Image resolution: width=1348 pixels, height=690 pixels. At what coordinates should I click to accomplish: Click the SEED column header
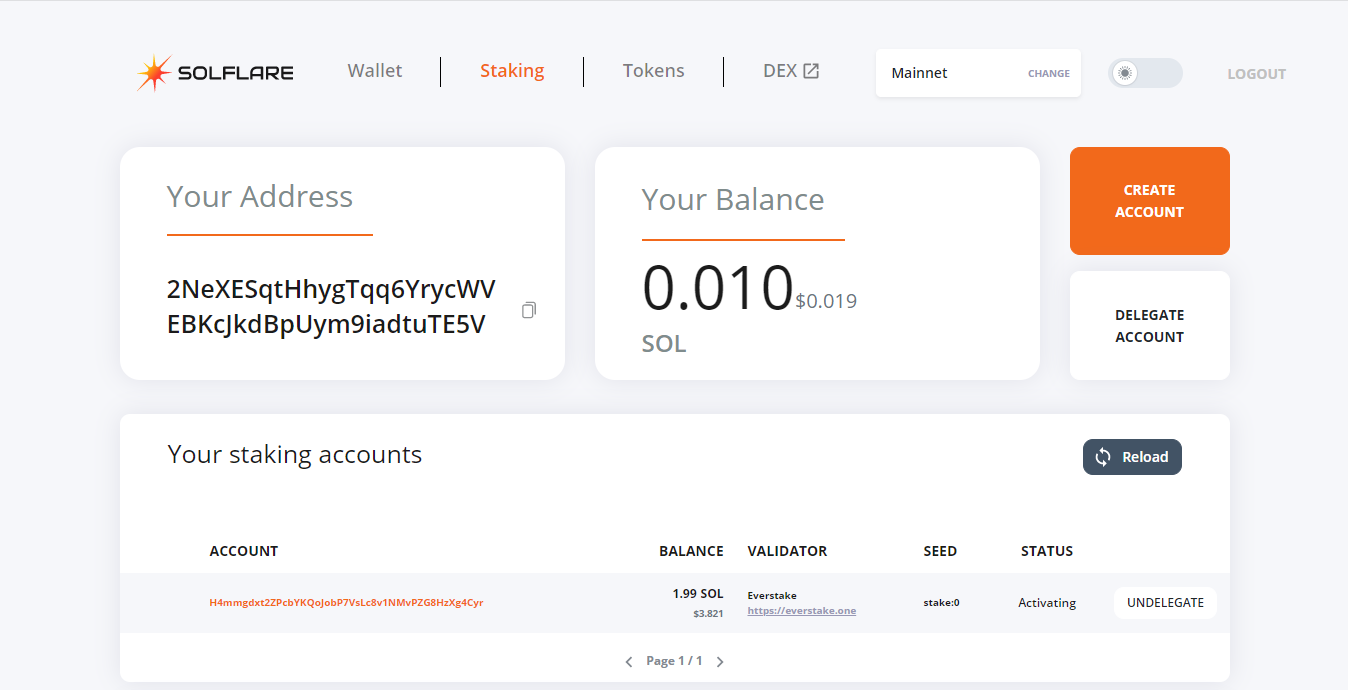click(x=940, y=551)
